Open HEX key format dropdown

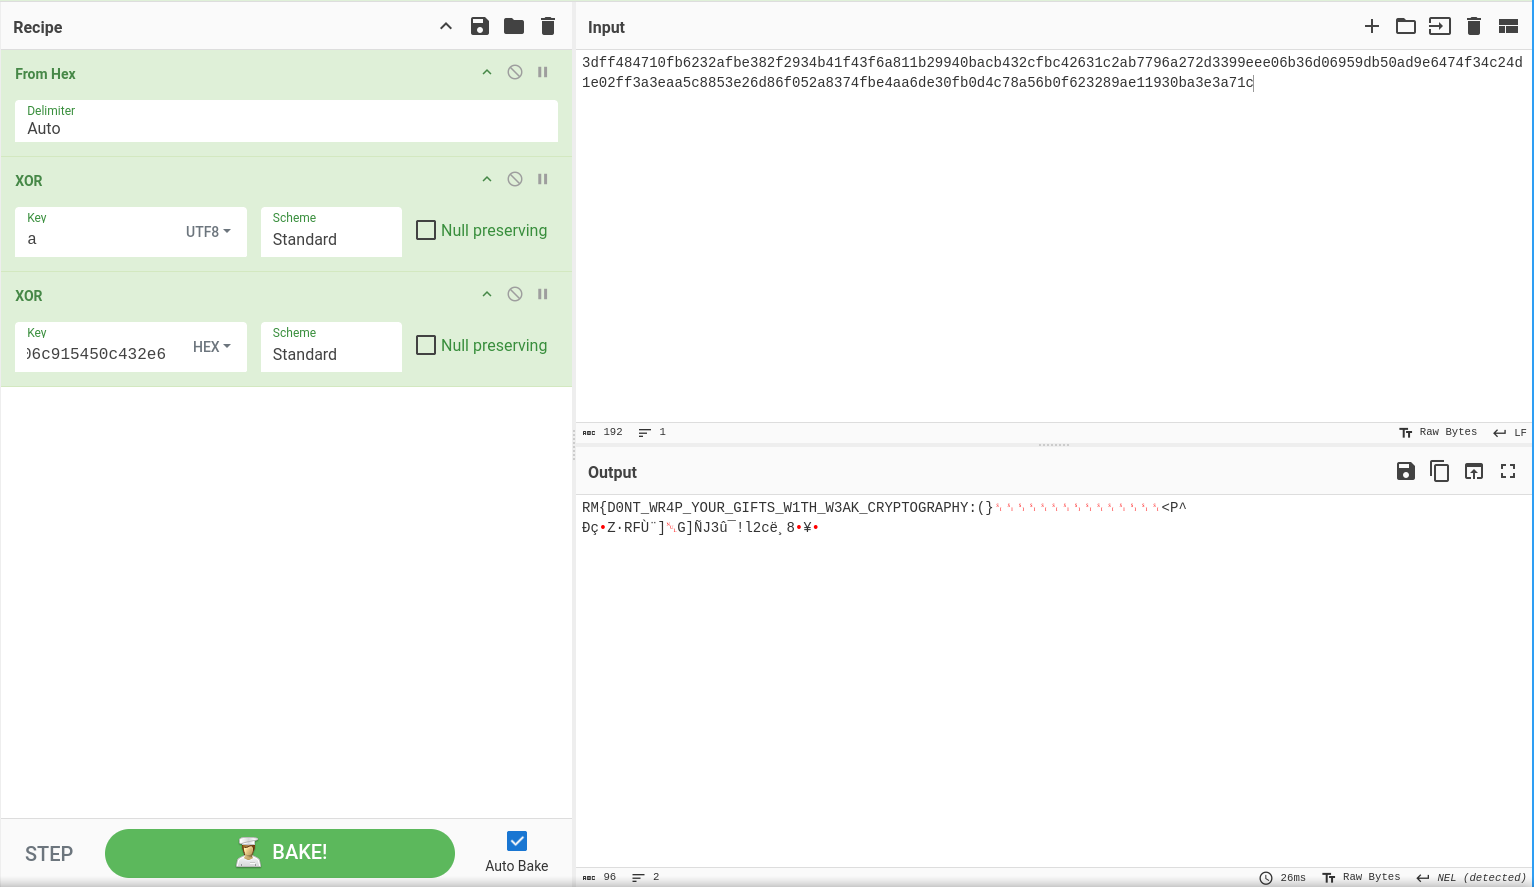(x=212, y=346)
